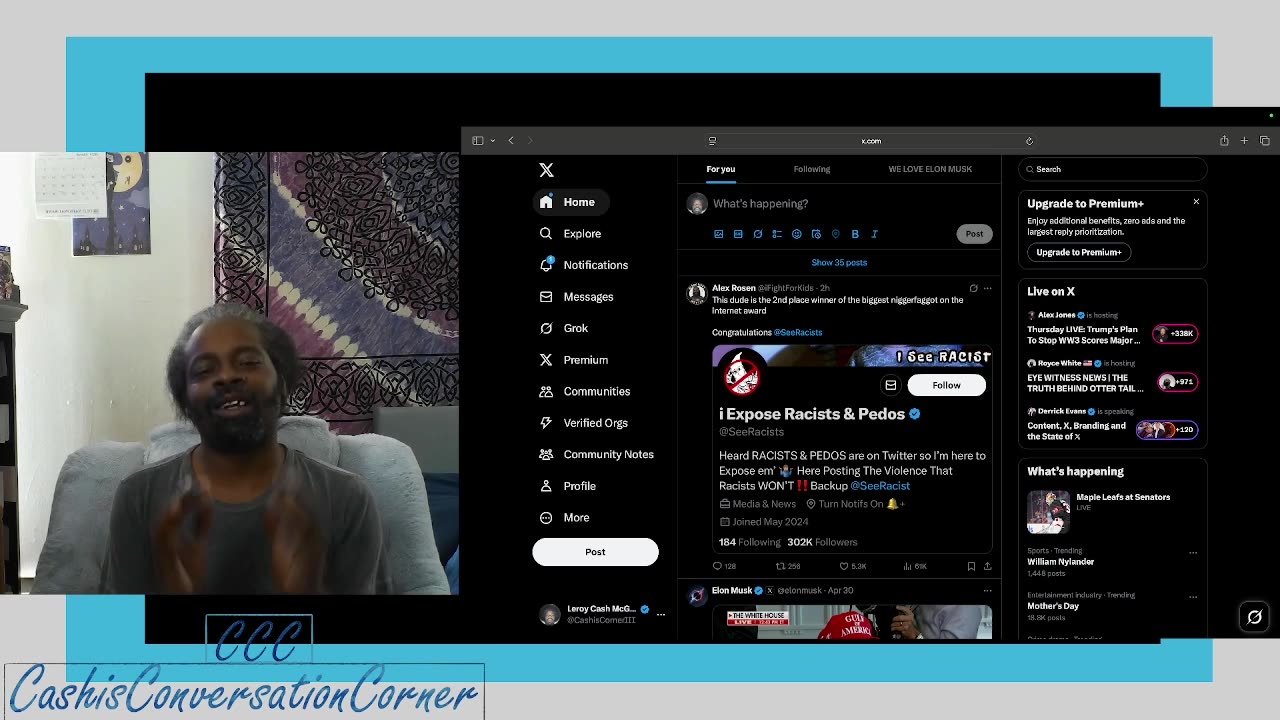Open emoji picker in composer

tap(797, 234)
